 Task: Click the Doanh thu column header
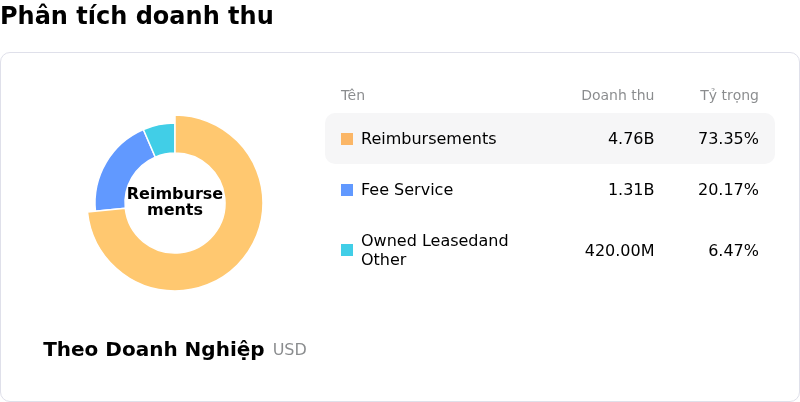617,96
